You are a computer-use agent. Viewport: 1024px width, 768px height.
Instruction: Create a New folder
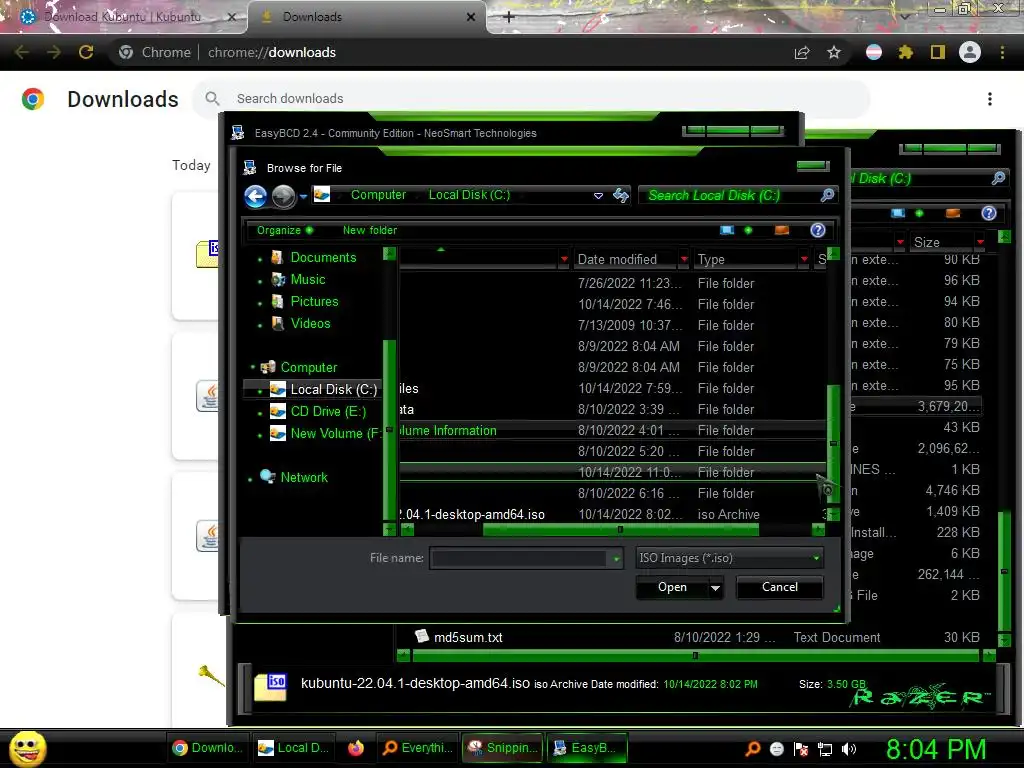(370, 230)
